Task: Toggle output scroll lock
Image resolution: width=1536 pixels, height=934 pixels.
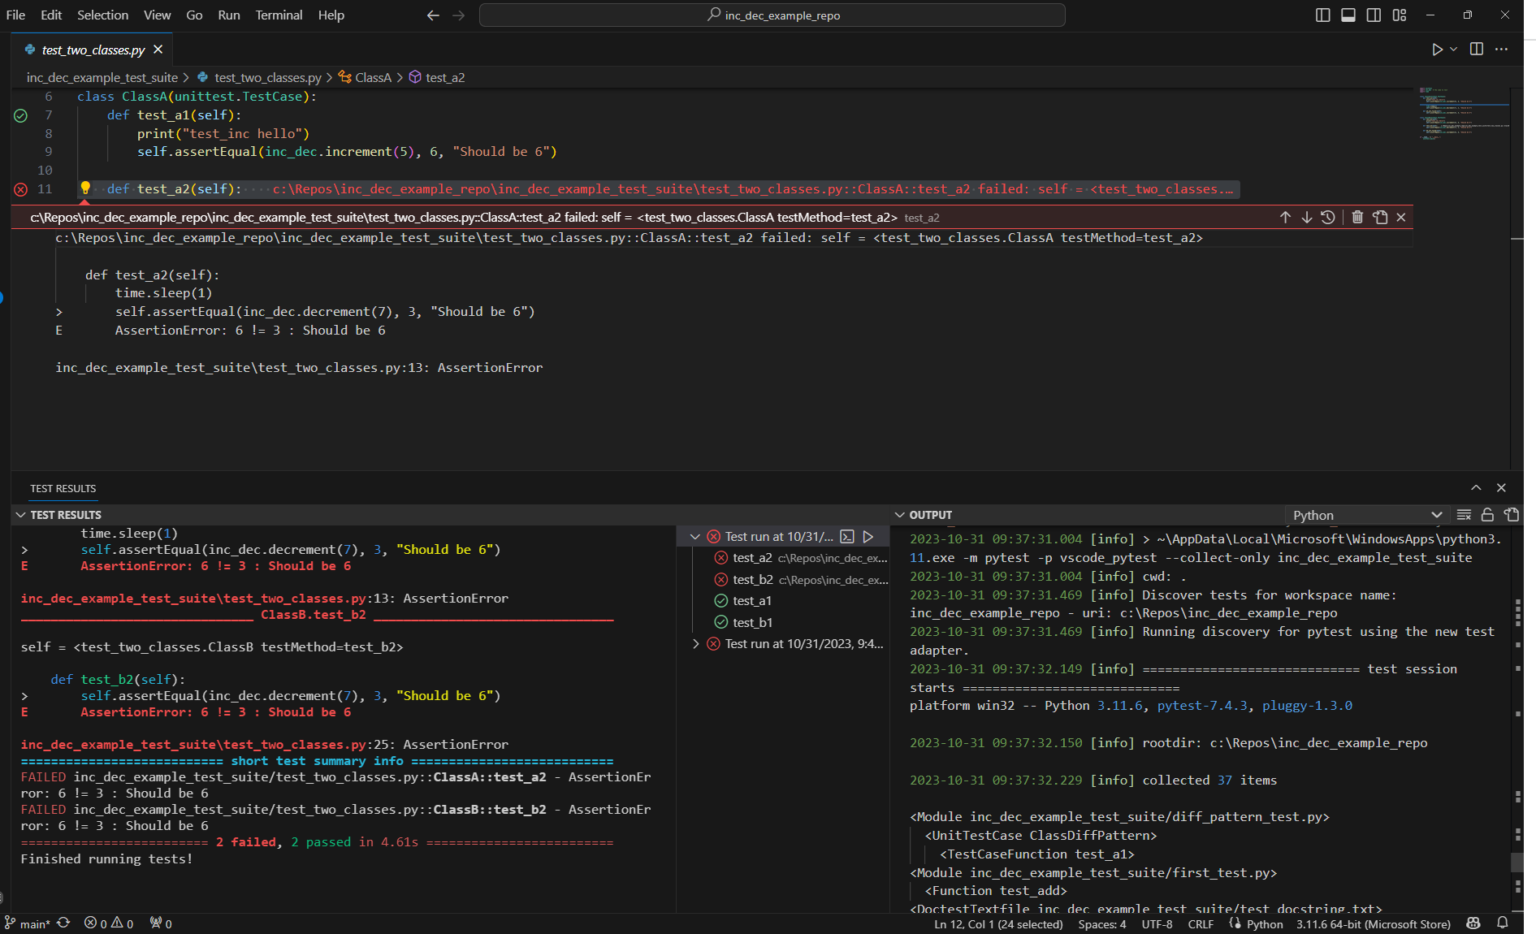Action: click(x=1487, y=515)
